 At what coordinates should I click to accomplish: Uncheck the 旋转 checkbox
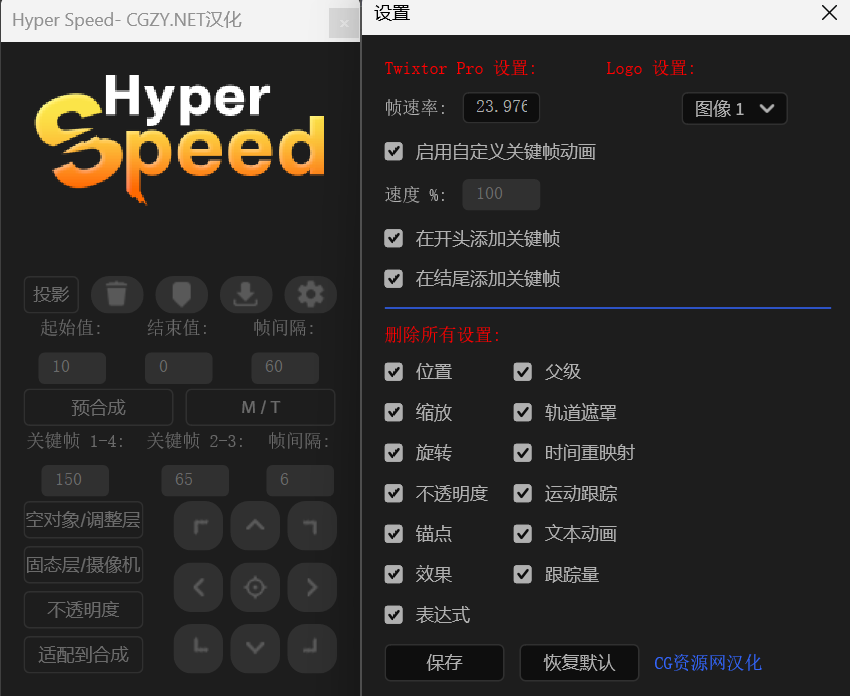tap(394, 453)
